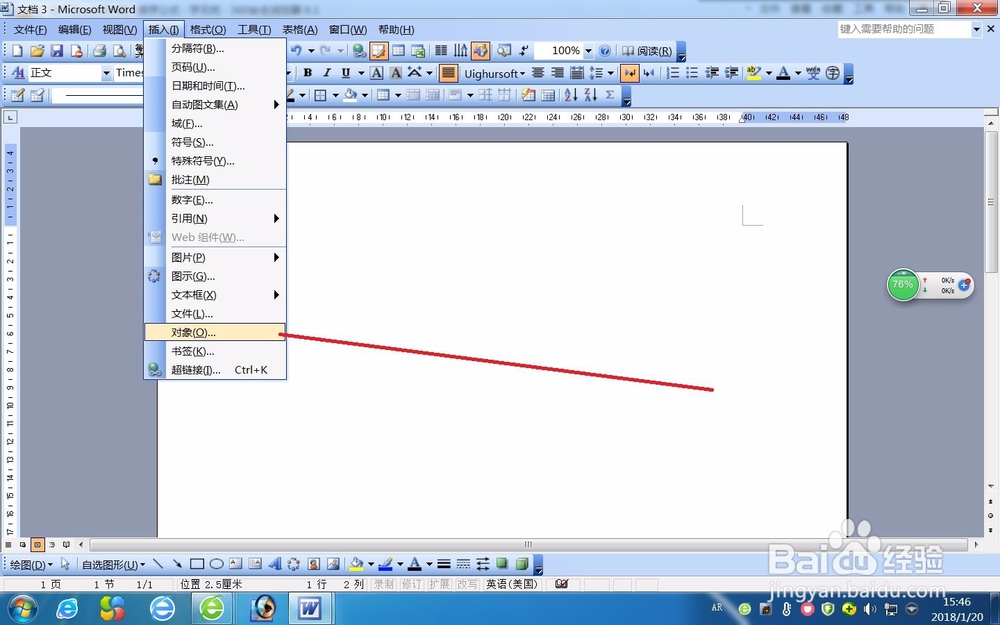Image resolution: width=1000 pixels, height=625 pixels.
Task: Open phonetic guide icon
Action: point(812,73)
